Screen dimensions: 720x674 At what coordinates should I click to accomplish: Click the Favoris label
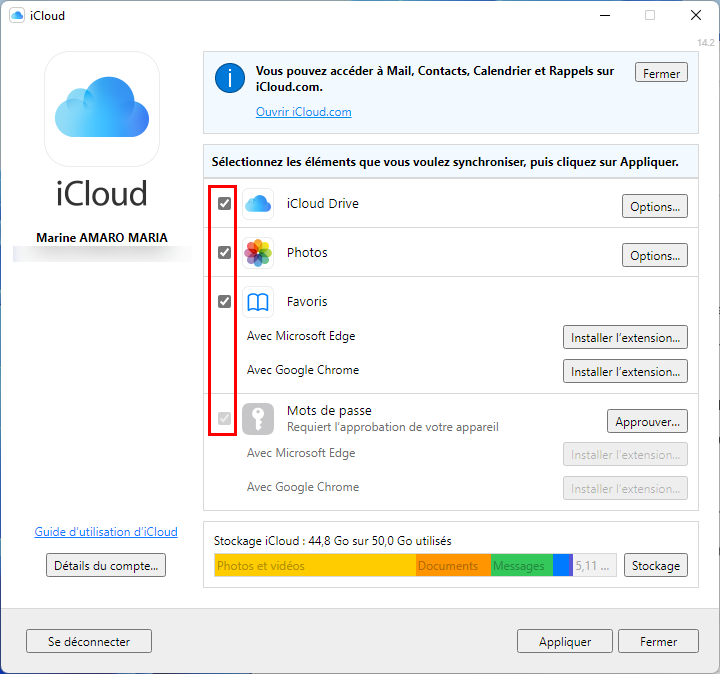point(307,302)
